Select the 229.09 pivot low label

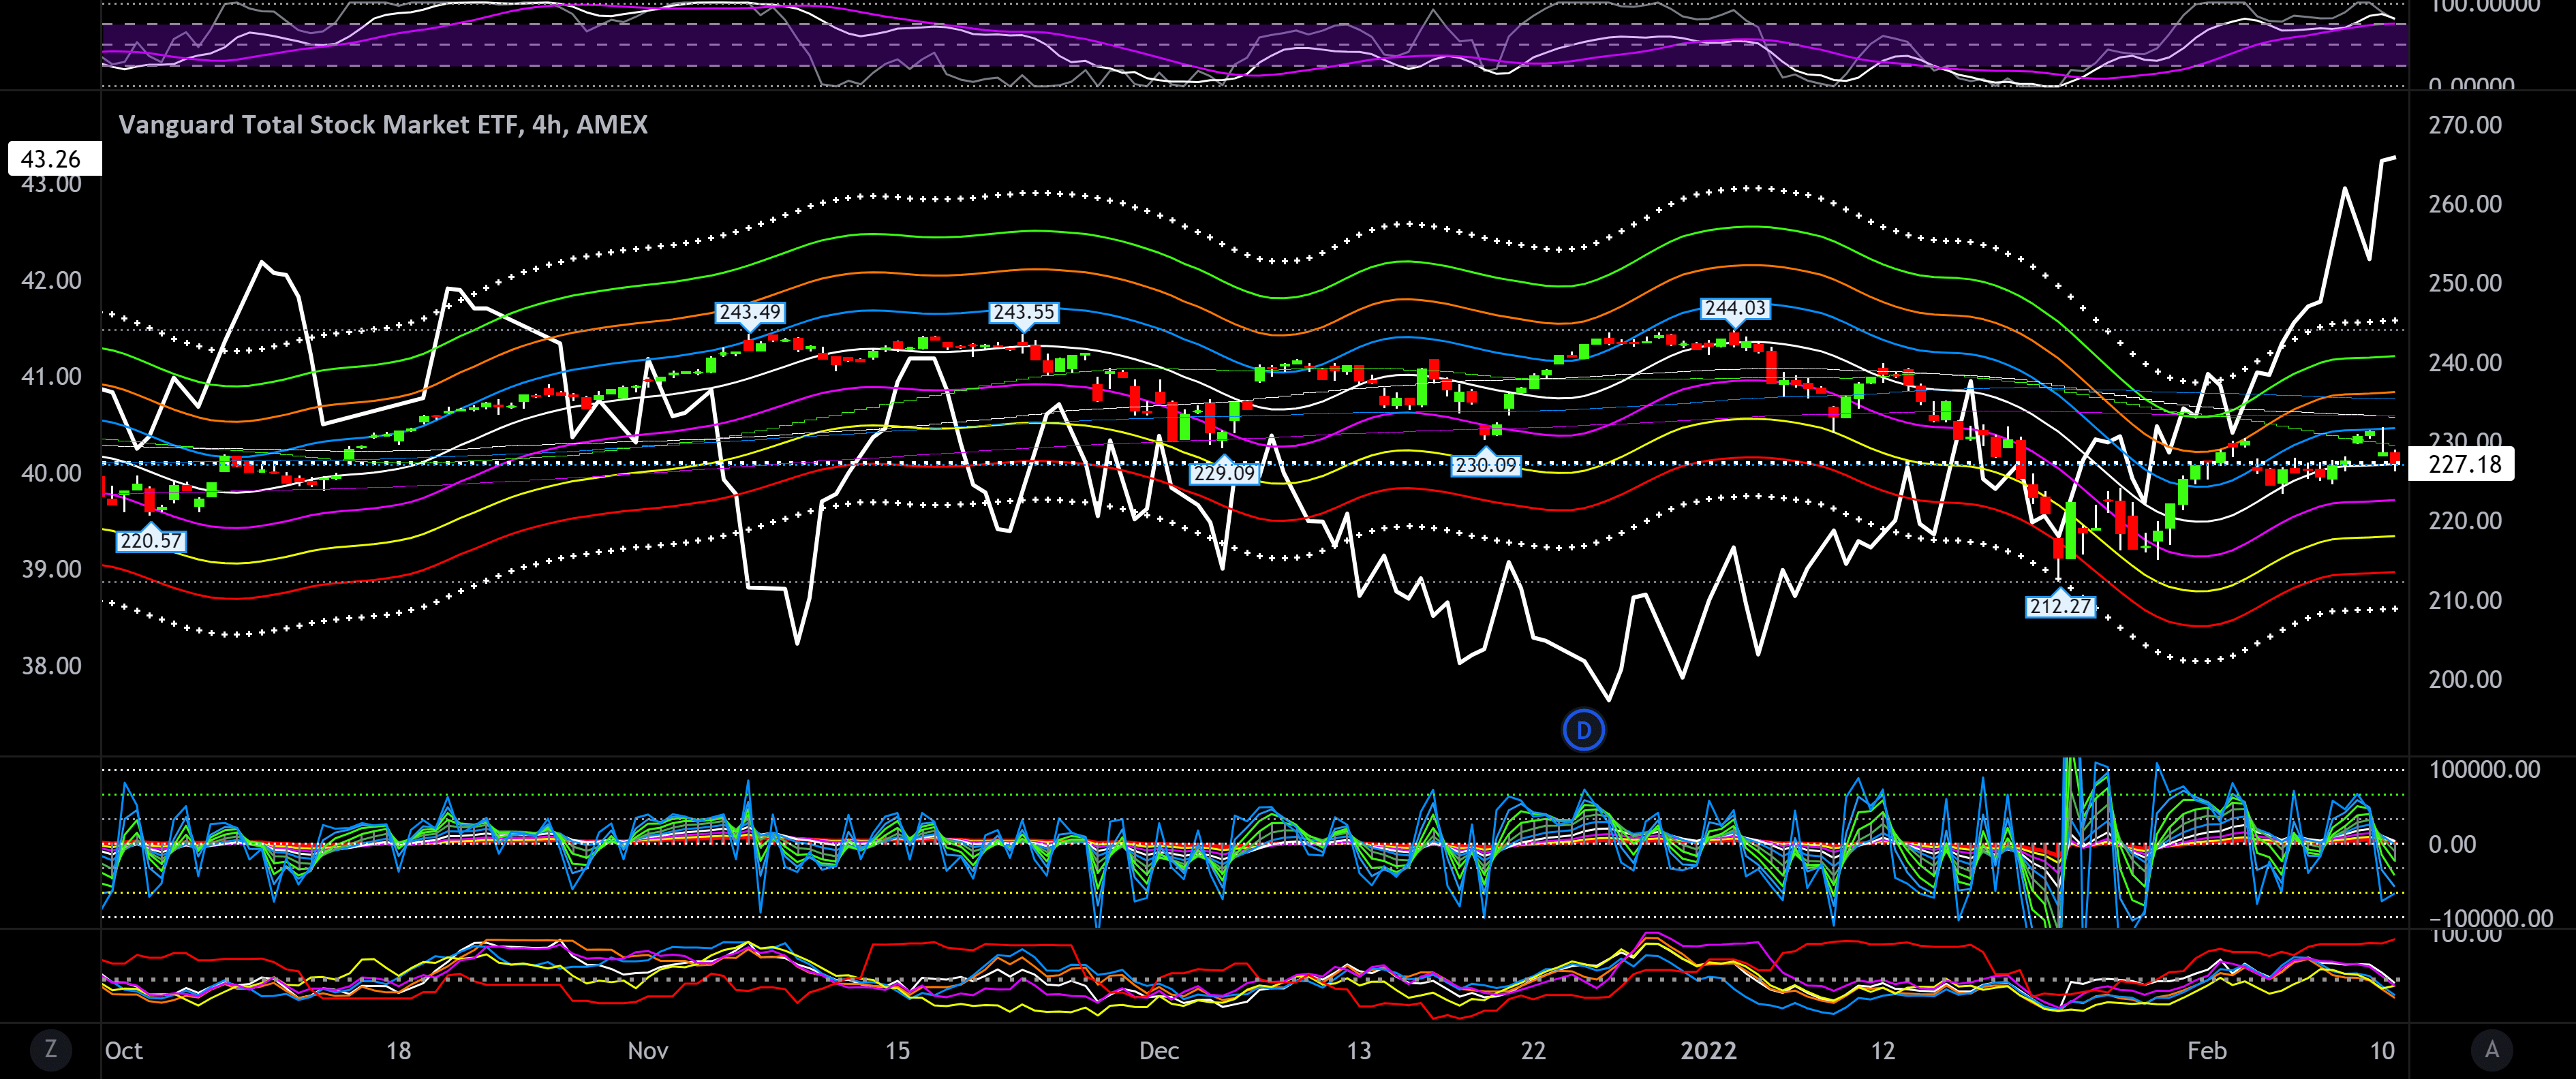1223,473
